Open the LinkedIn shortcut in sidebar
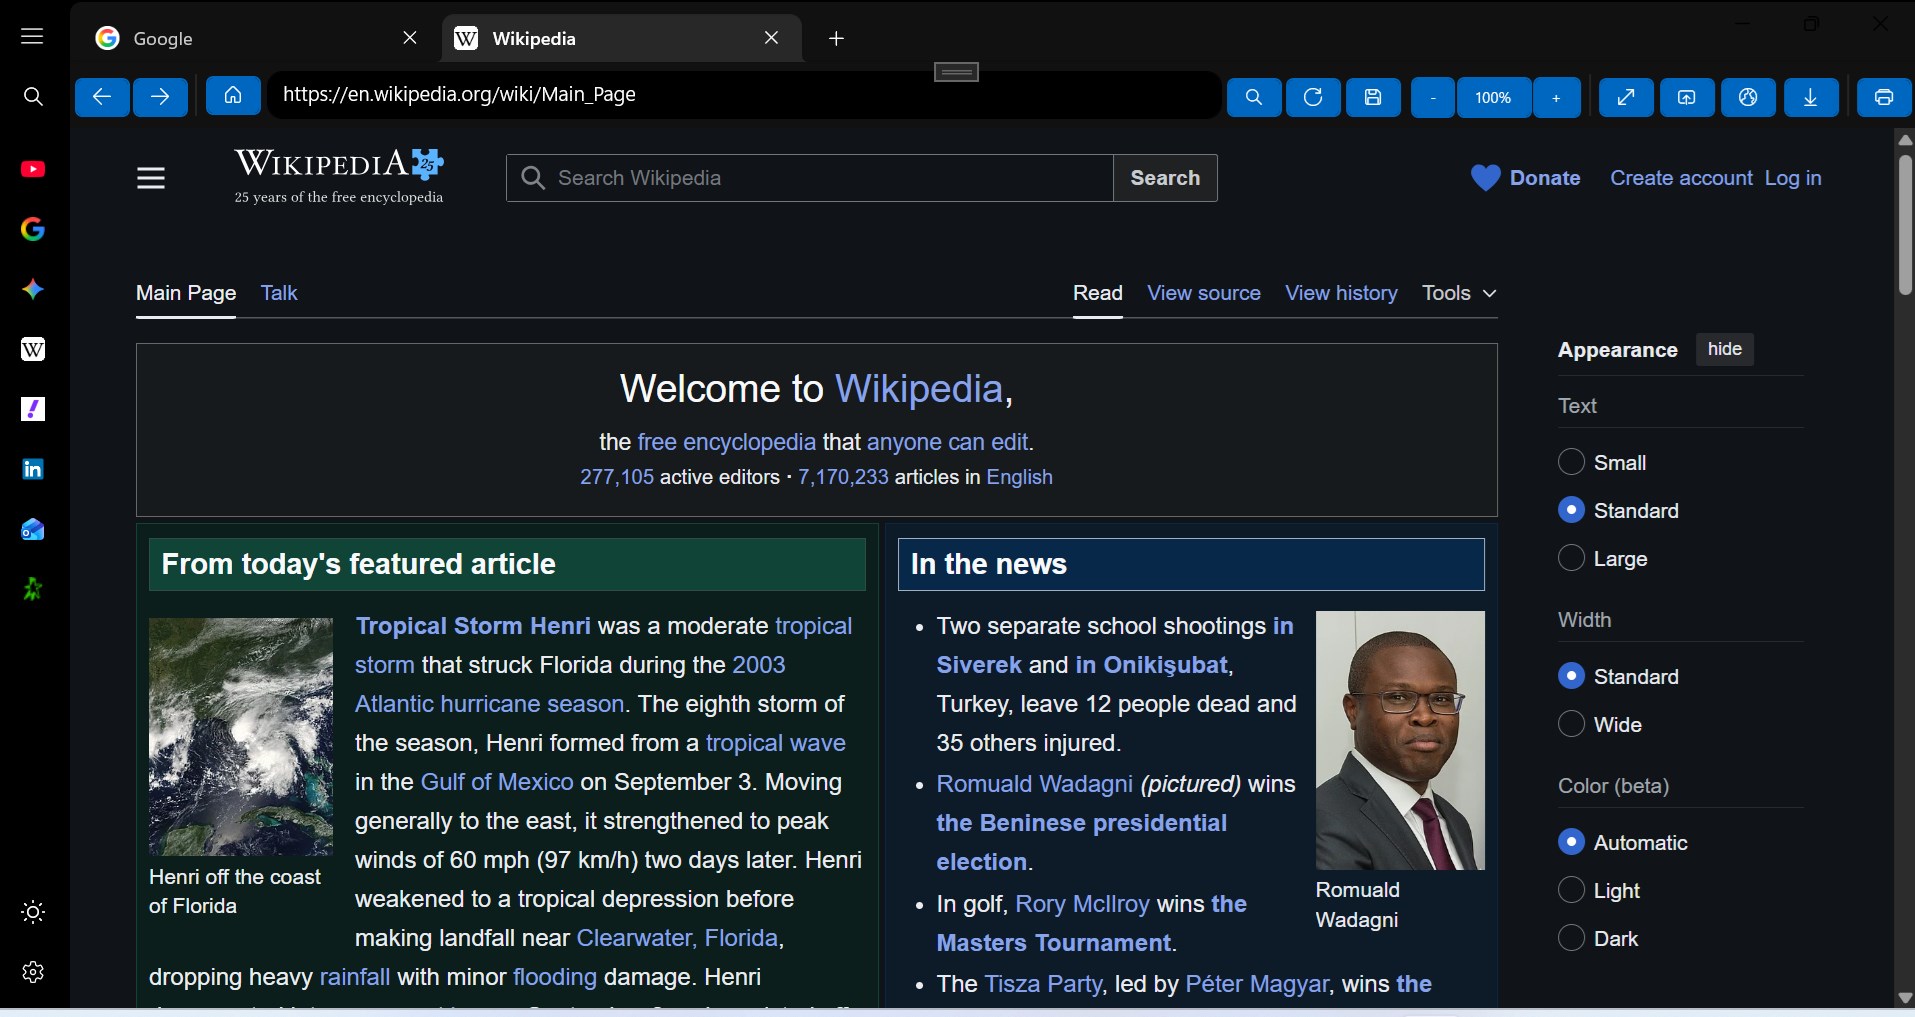The height and width of the screenshot is (1017, 1915). pos(33,469)
